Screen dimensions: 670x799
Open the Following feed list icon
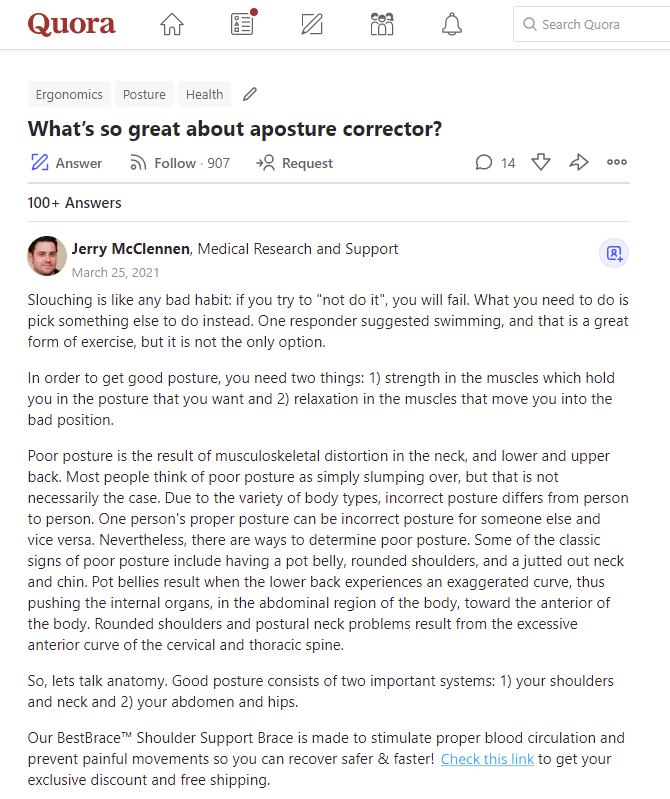[243, 23]
